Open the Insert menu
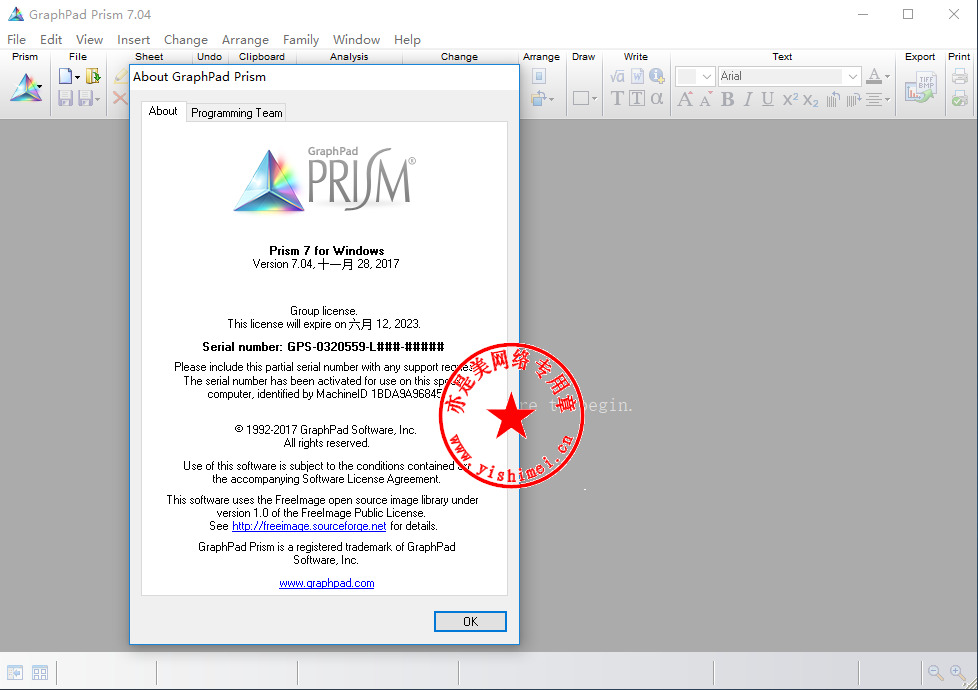978x690 pixels. [133, 40]
